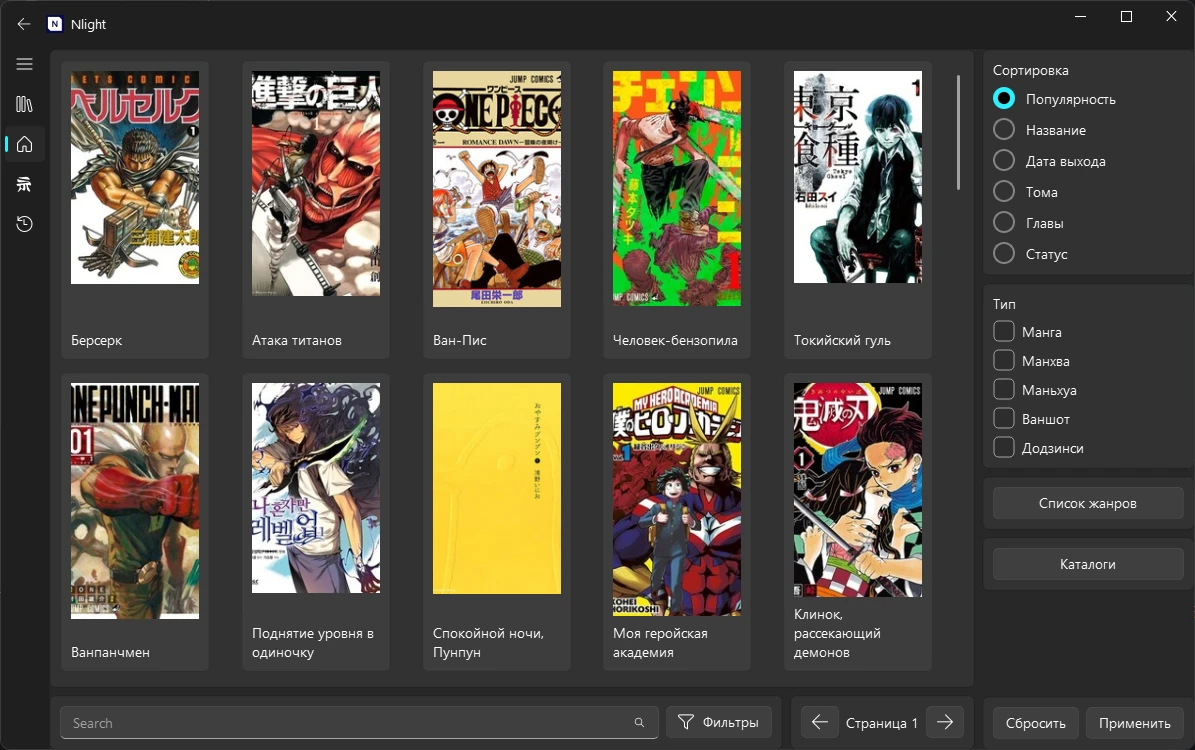This screenshot has height=750, width=1195.
Task: Select Тома sorting option
Action: tap(1004, 192)
